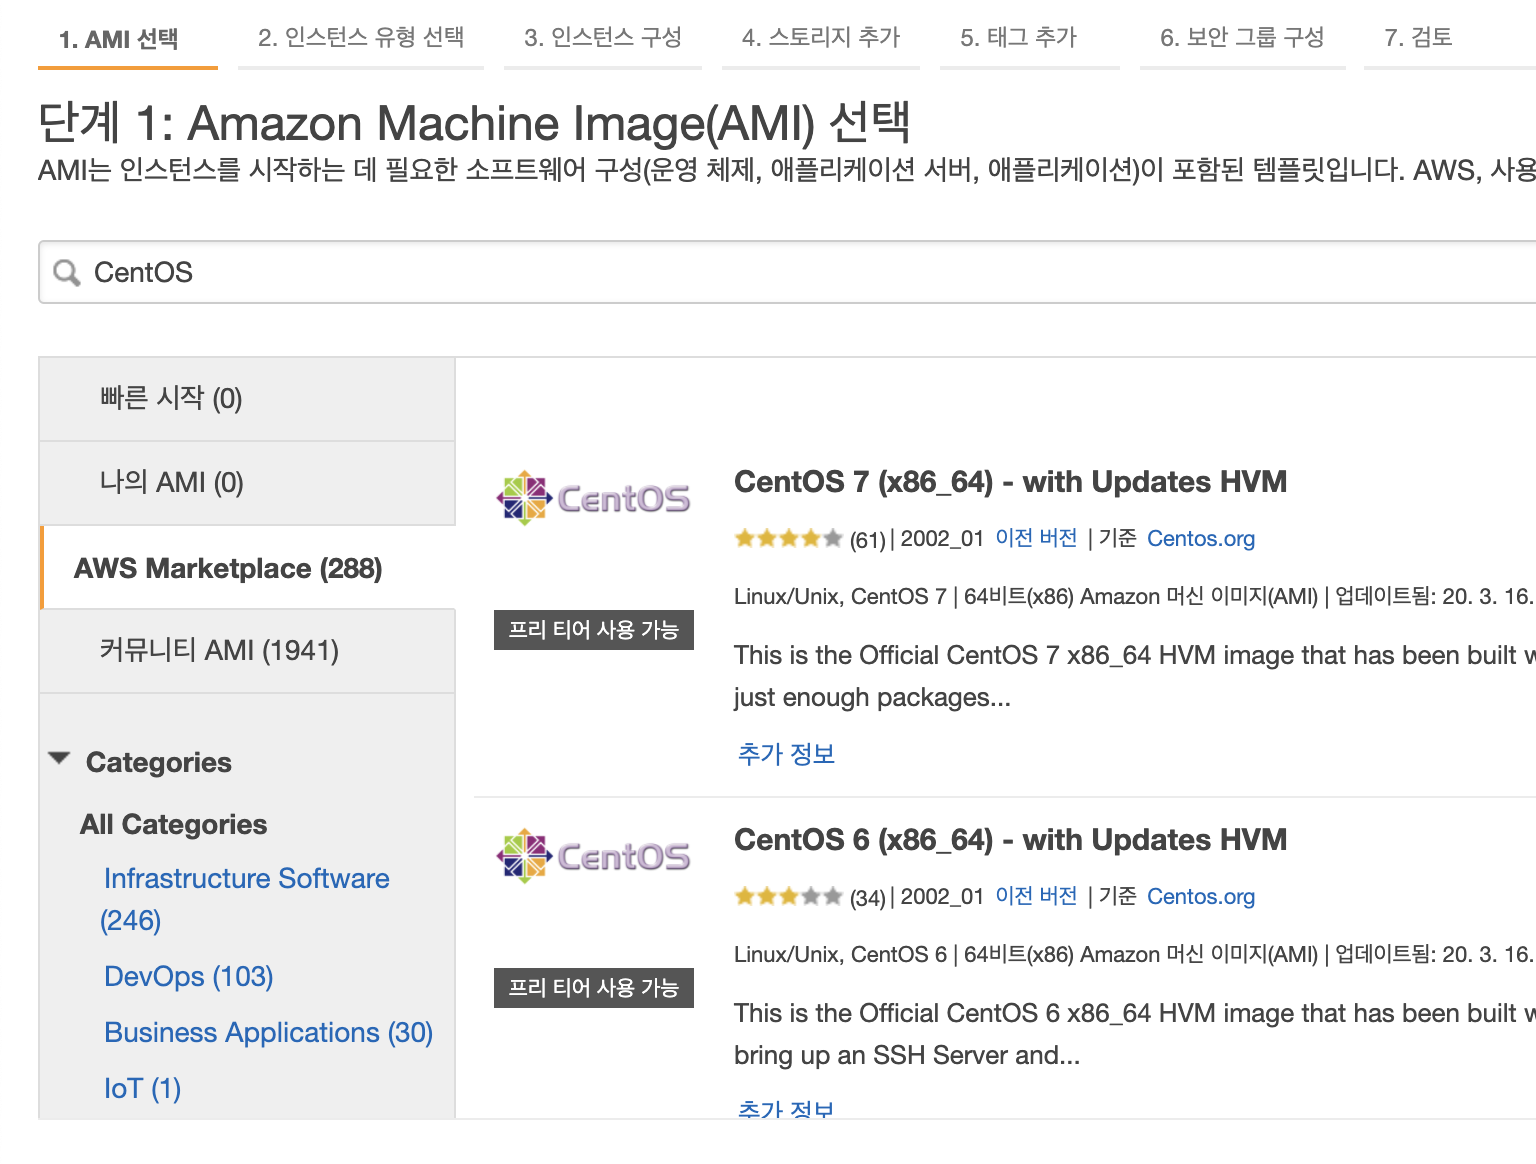
Task: Go to step 2. 인스턴스 유형 선택
Action: pyautogui.click(x=361, y=38)
